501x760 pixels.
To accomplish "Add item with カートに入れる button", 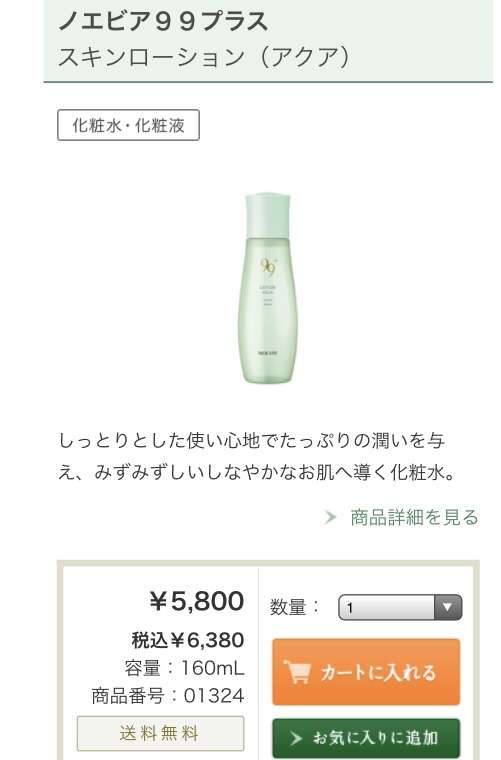I will point(366,672).
